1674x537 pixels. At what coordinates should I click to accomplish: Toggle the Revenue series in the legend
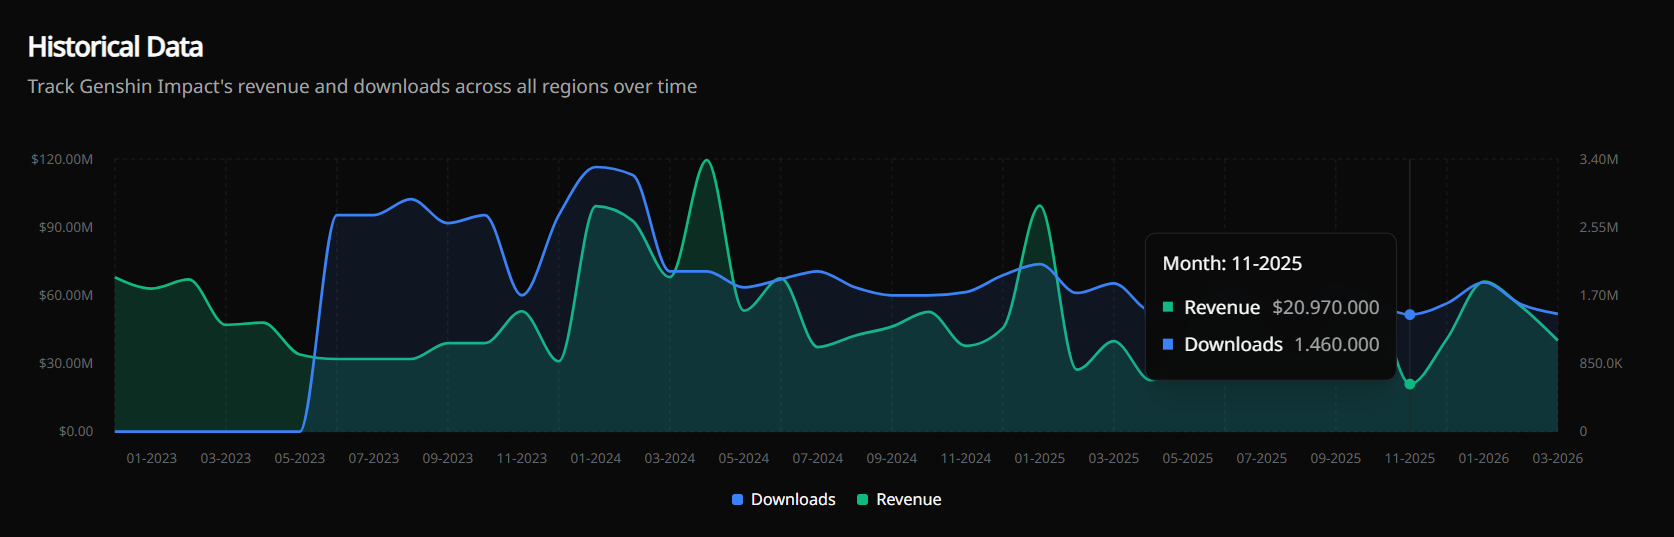tap(899, 499)
